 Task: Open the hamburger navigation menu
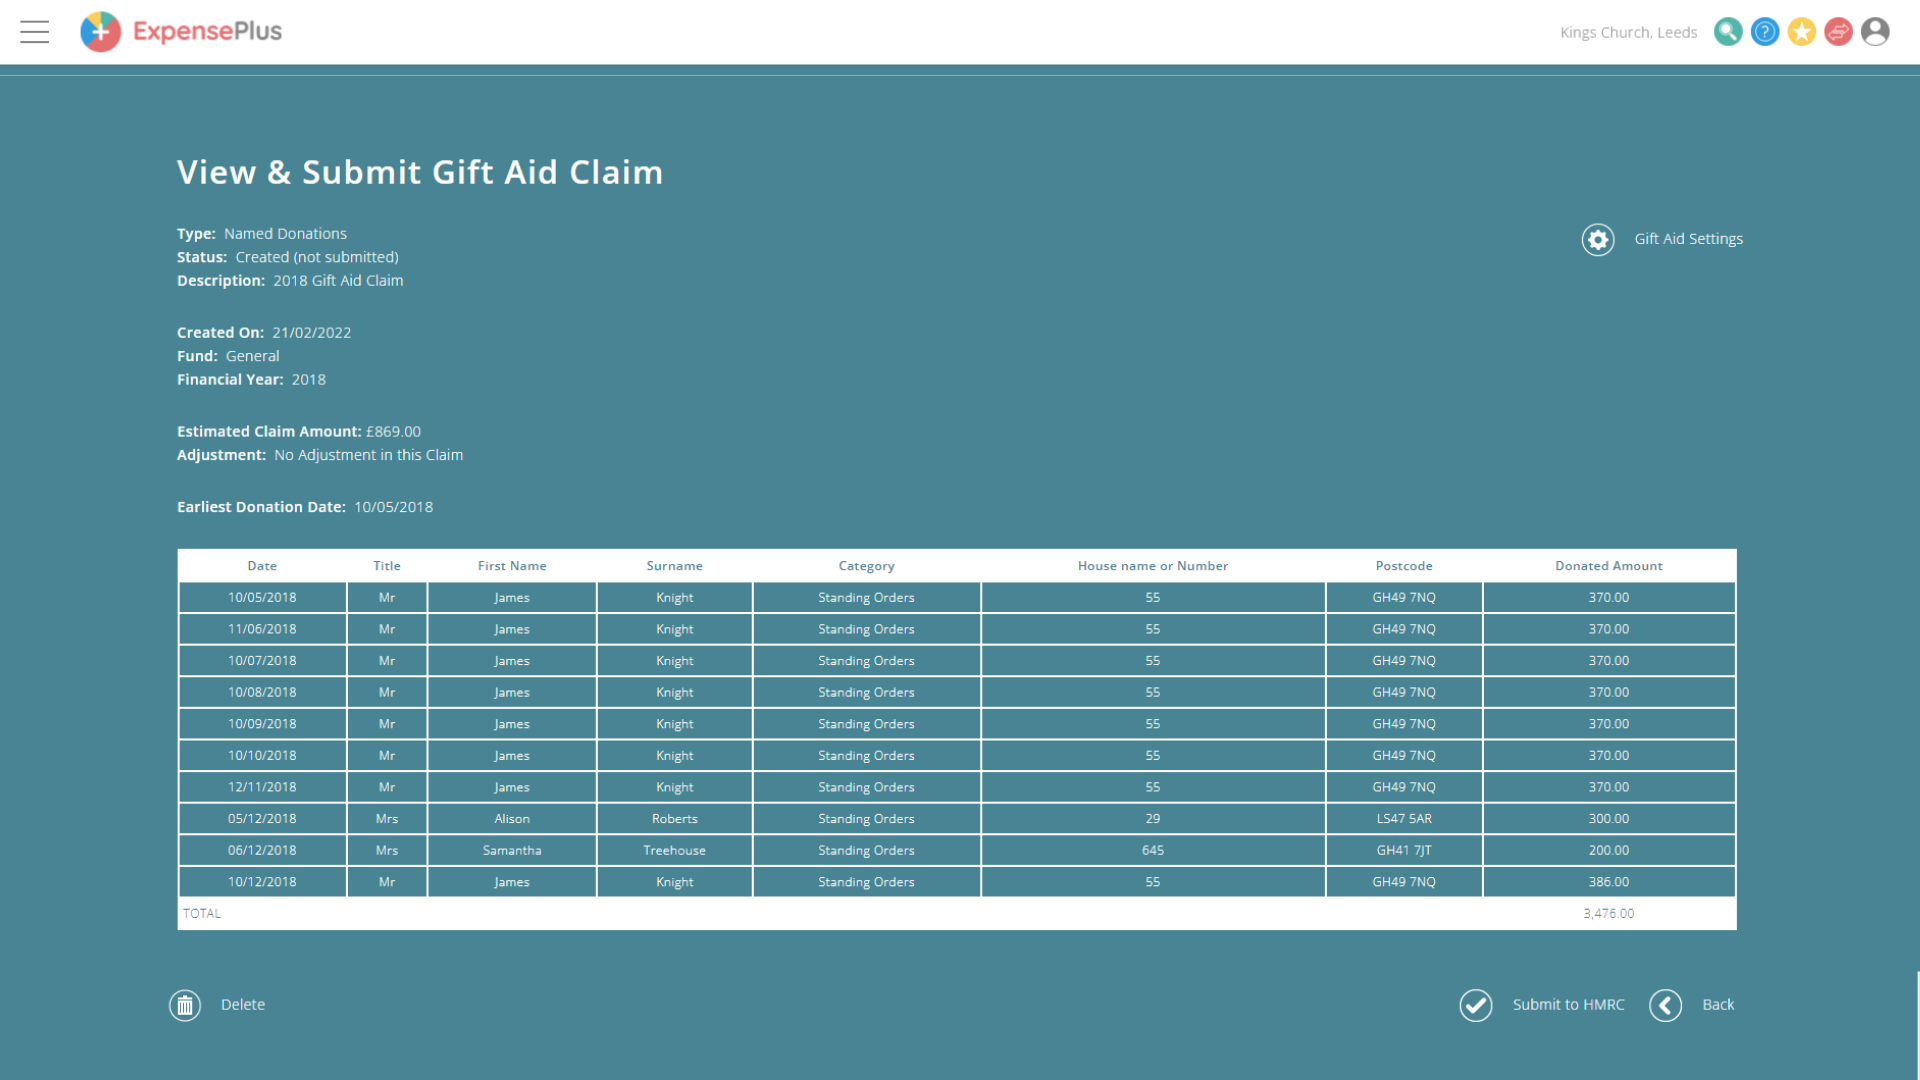[x=34, y=32]
